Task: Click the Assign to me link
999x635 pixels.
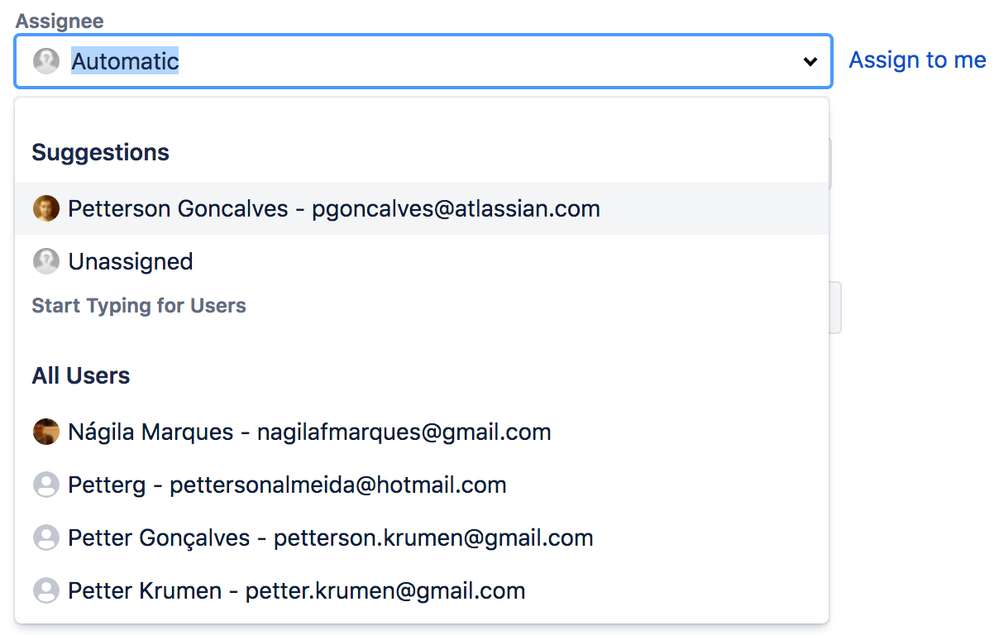Action: [x=916, y=60]
